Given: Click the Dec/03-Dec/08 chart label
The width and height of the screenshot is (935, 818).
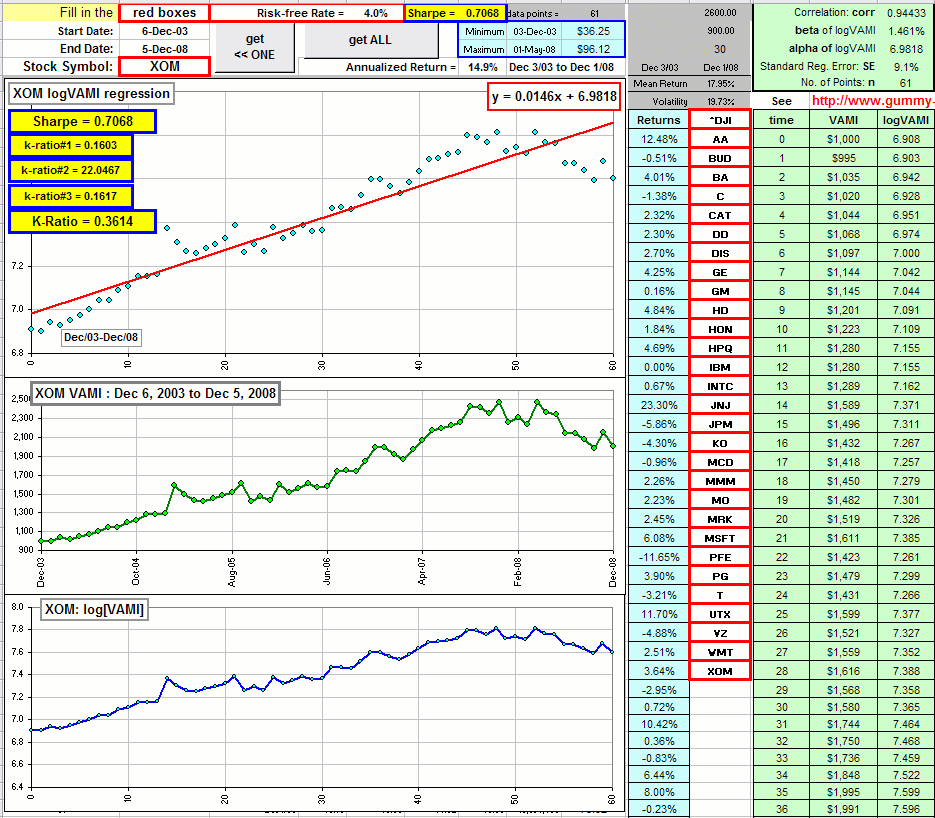Looking at the screenshot, I should click(101, 337).
